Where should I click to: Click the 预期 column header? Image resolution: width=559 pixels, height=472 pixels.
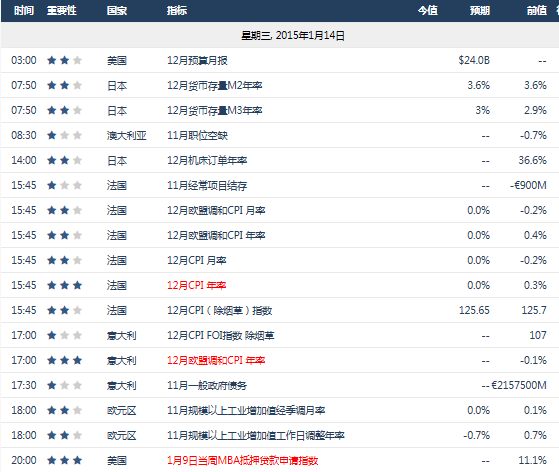pos(479,11)
